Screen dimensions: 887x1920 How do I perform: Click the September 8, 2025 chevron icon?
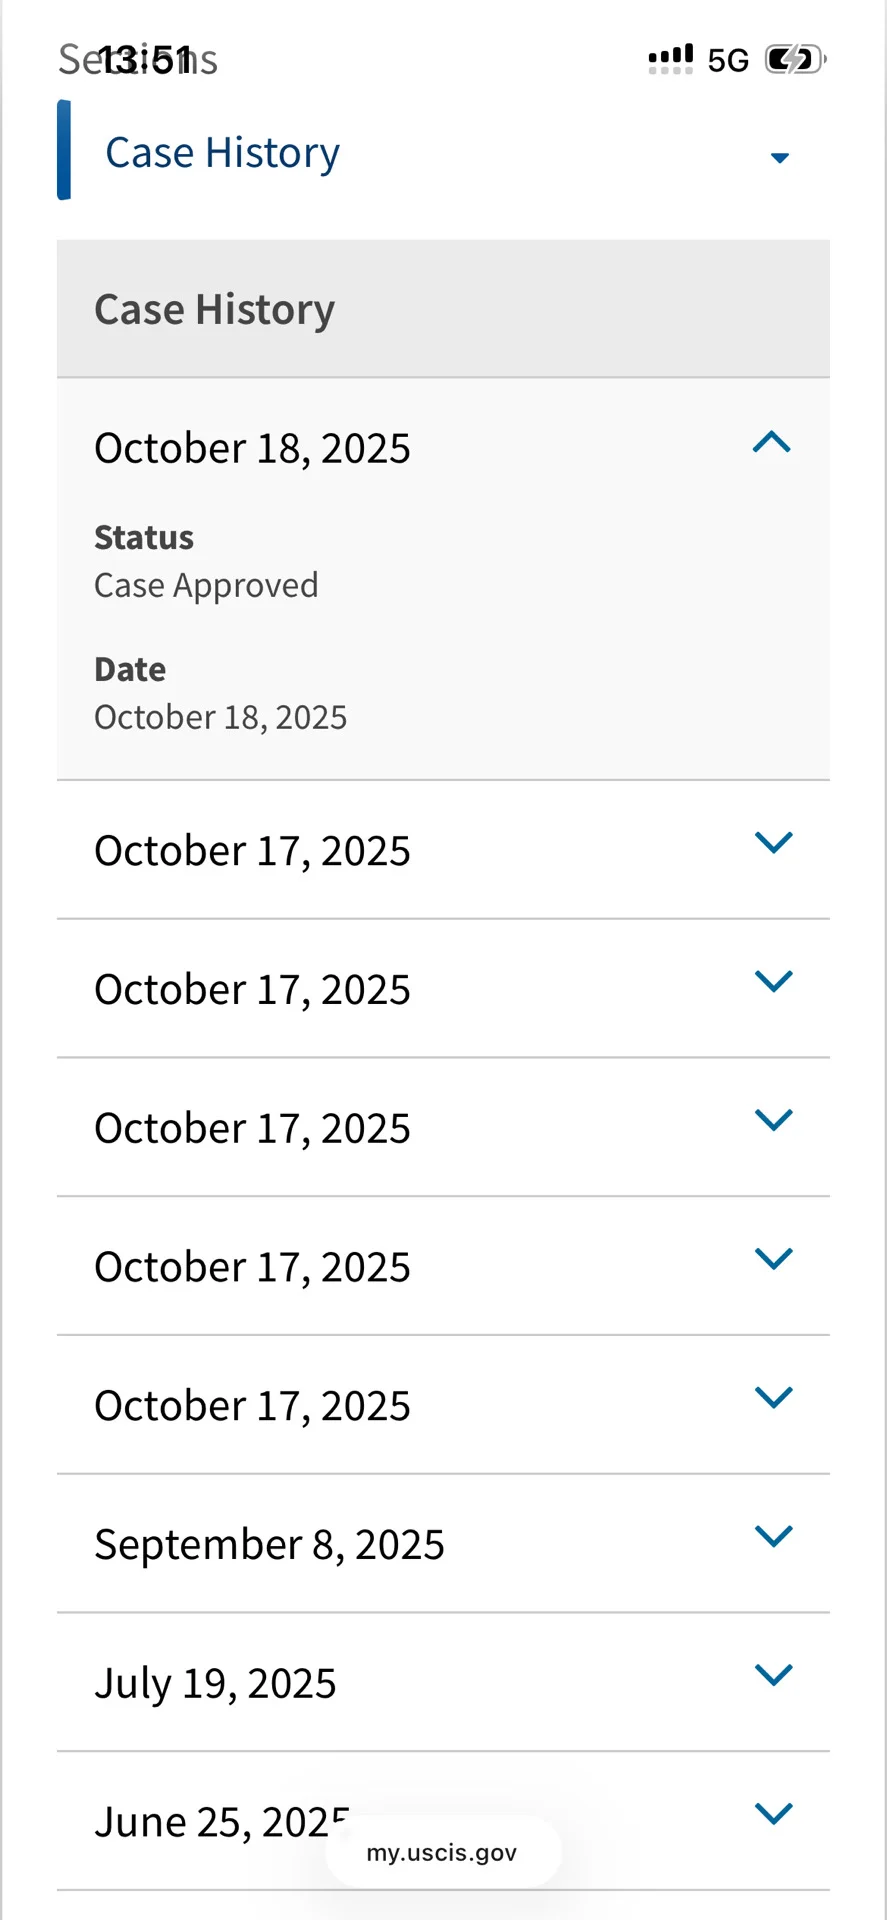[774, 1536]
